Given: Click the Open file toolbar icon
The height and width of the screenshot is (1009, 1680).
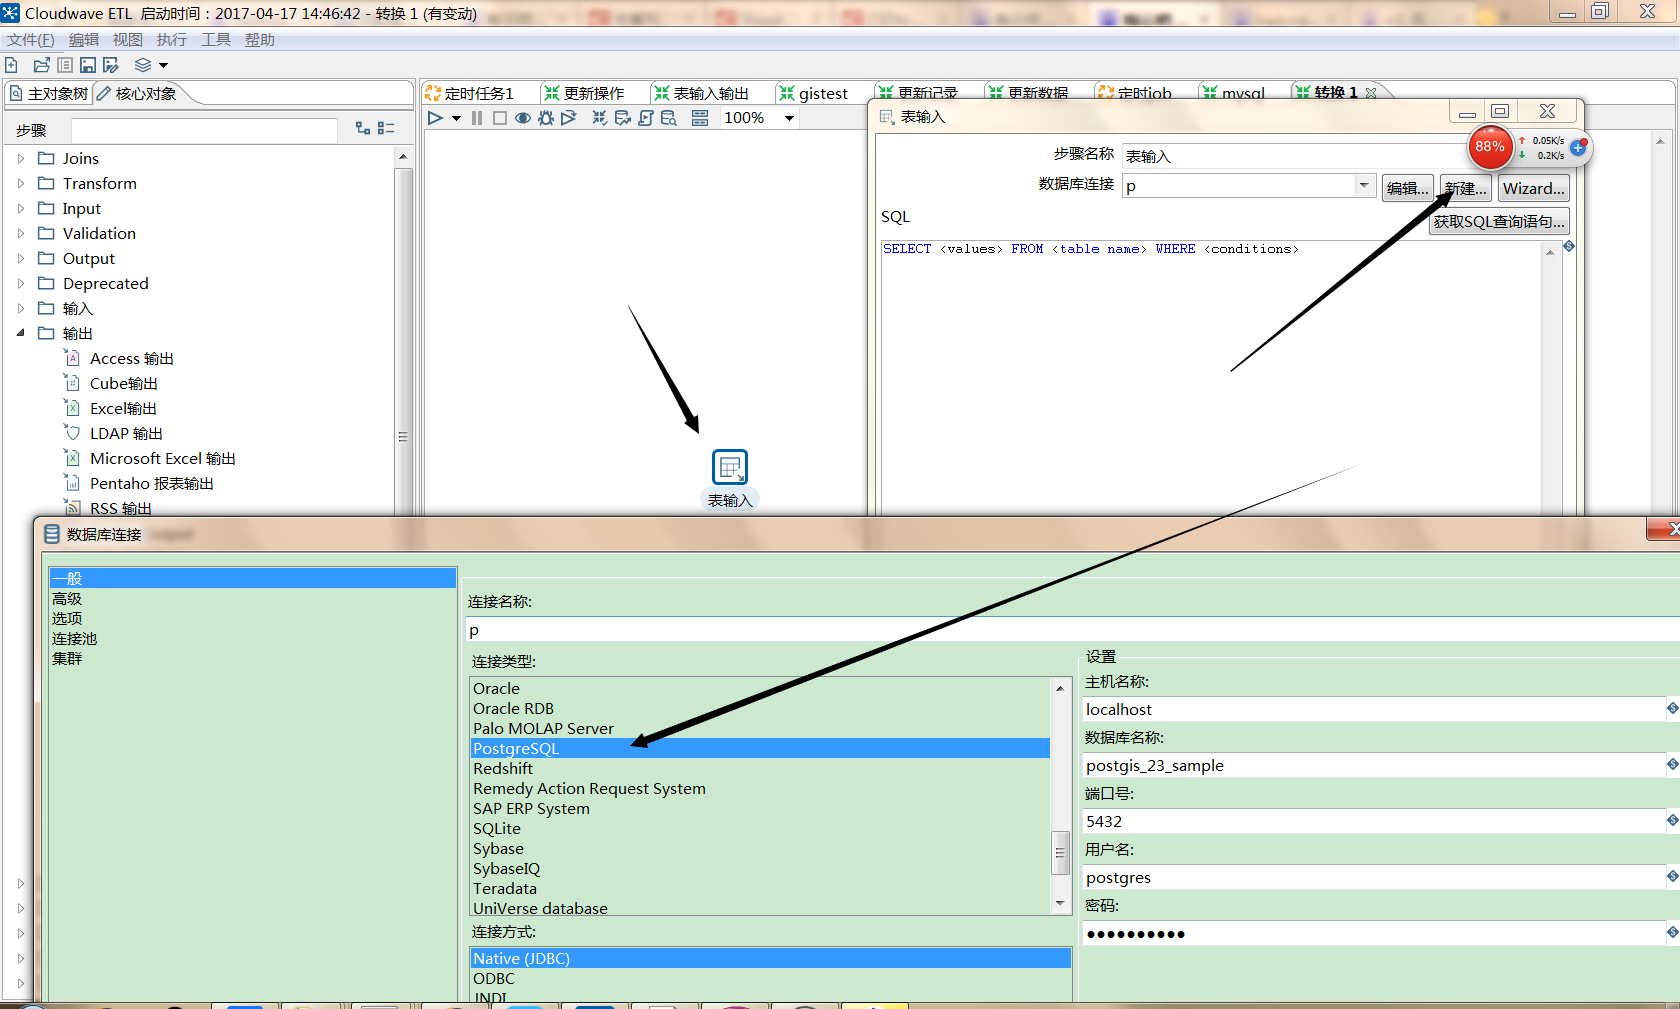Looking at the screenshot, I should point(41,65).
